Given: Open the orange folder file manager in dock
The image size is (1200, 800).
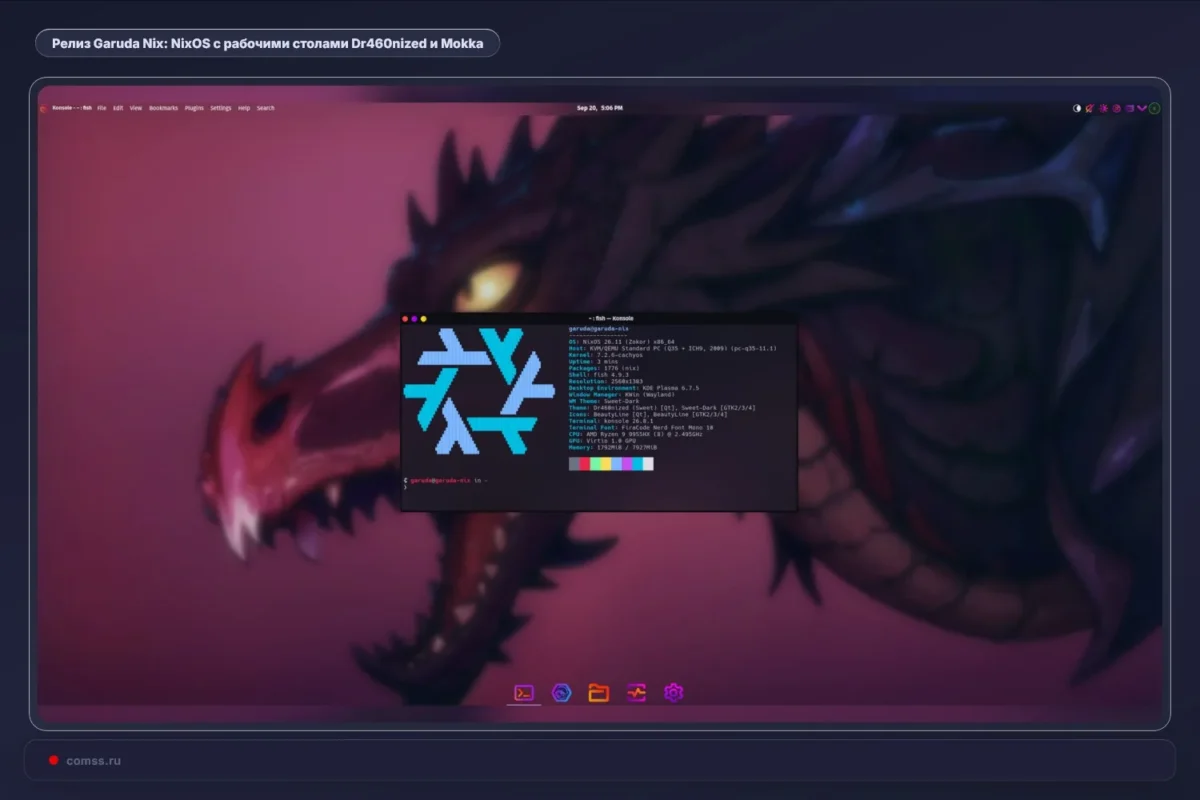Looking at the screenshot, I should click(x=599, y=692).
